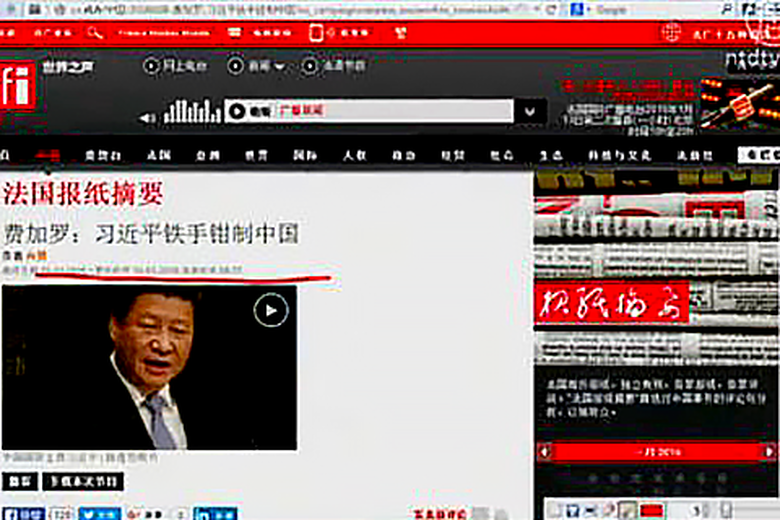The width and height of the screenshot is (780, 520).
Task: Expand the audio player program dropdown arrow
Action: [x=528, y=111]
